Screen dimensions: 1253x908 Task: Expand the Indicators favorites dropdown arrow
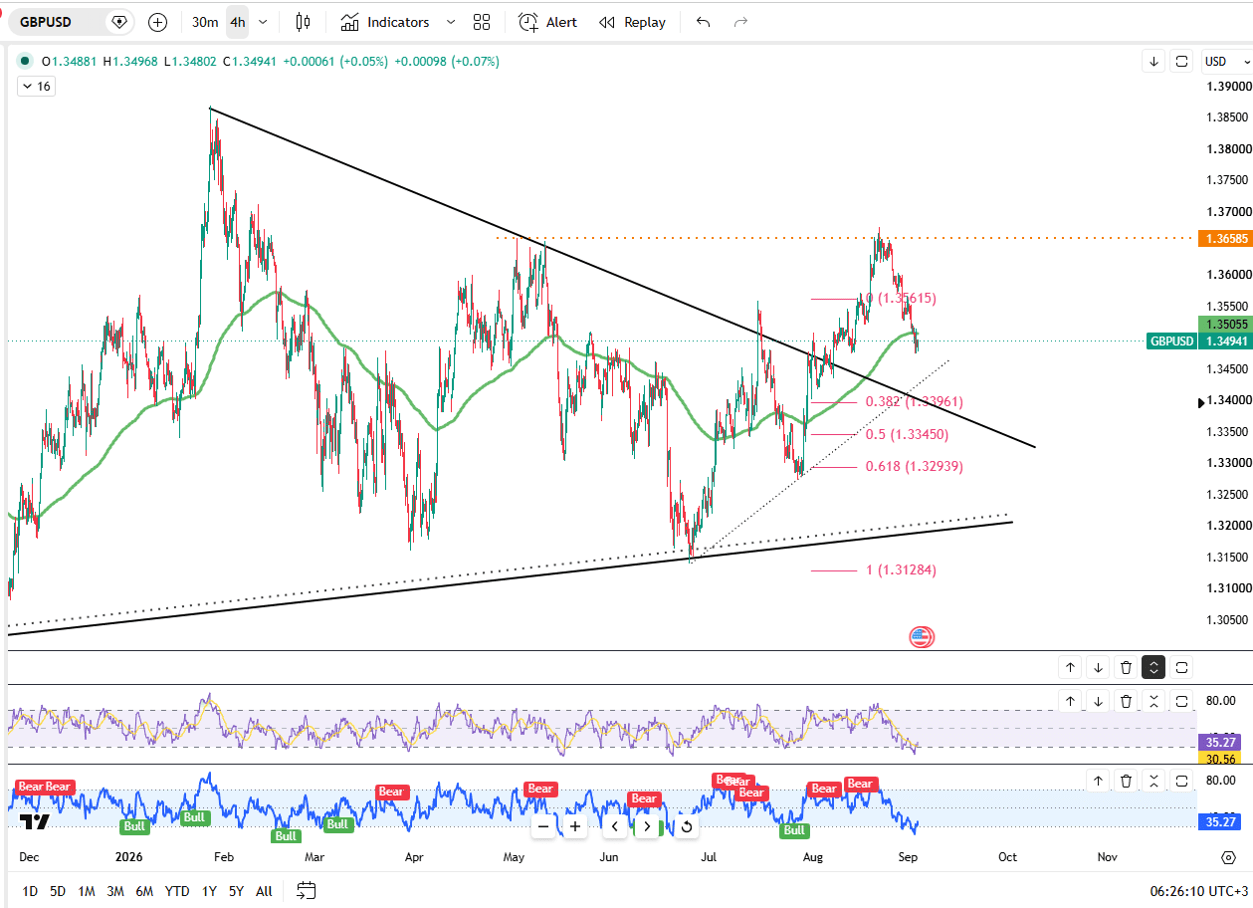click(x=450, y=22)
